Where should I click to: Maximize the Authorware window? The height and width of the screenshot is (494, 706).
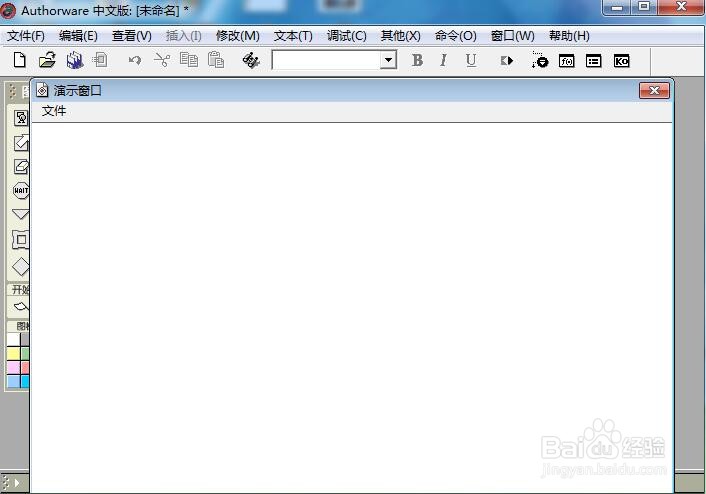(x=644, y=7)
